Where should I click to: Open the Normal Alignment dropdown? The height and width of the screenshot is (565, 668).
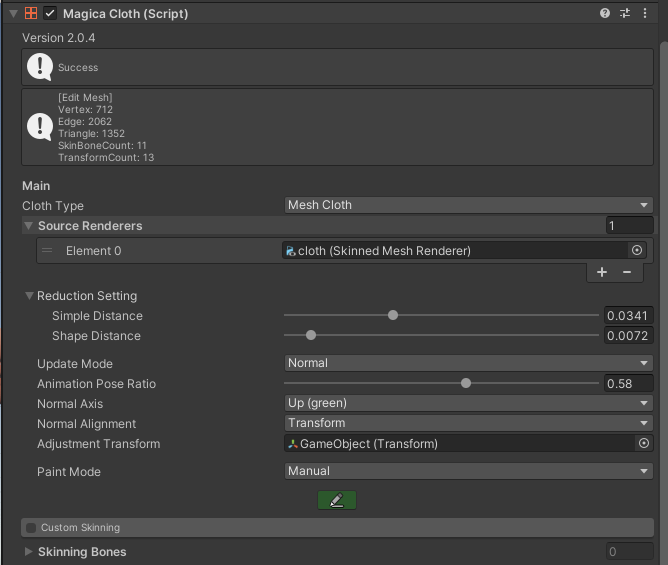(x=468, y=423)
